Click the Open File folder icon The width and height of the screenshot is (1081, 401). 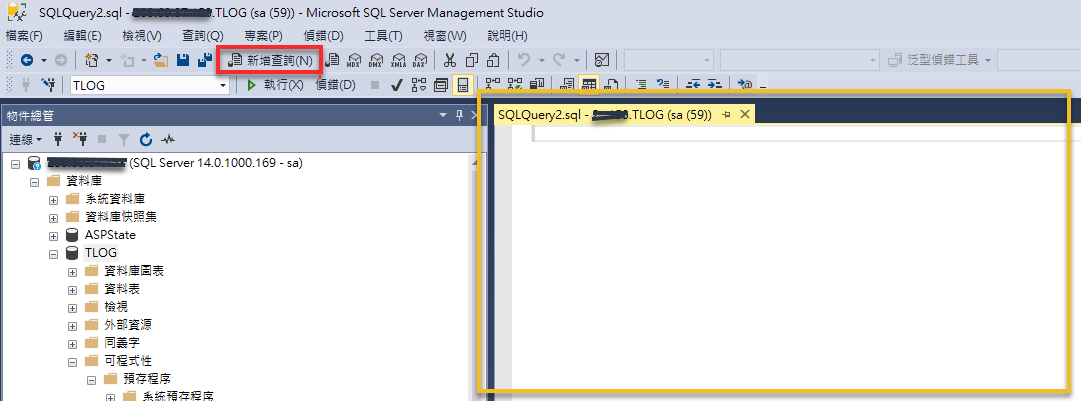[161, 61]
